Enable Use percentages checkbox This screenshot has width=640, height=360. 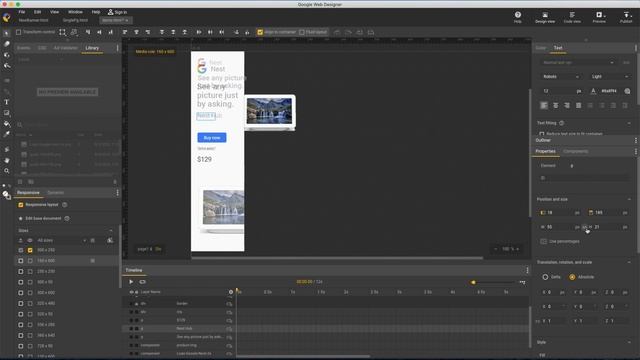click(x=543, y=241)
